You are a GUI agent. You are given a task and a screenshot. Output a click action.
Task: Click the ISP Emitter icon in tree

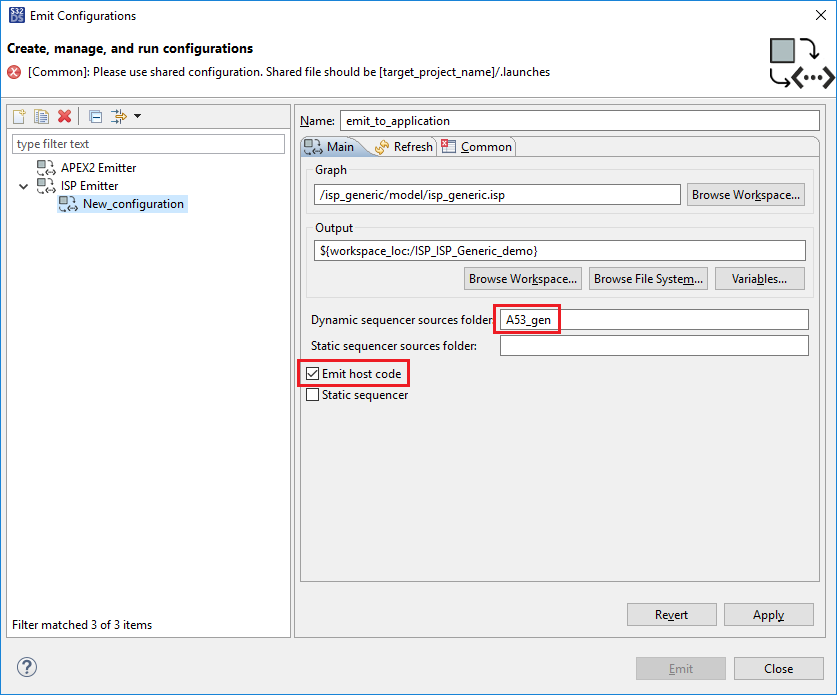[x=46, y=186]
